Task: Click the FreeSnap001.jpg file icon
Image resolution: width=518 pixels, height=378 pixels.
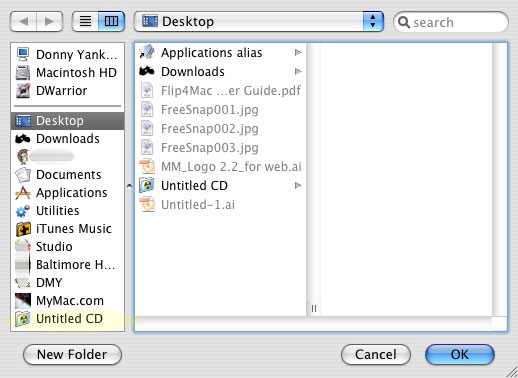Action: [147, 109]
